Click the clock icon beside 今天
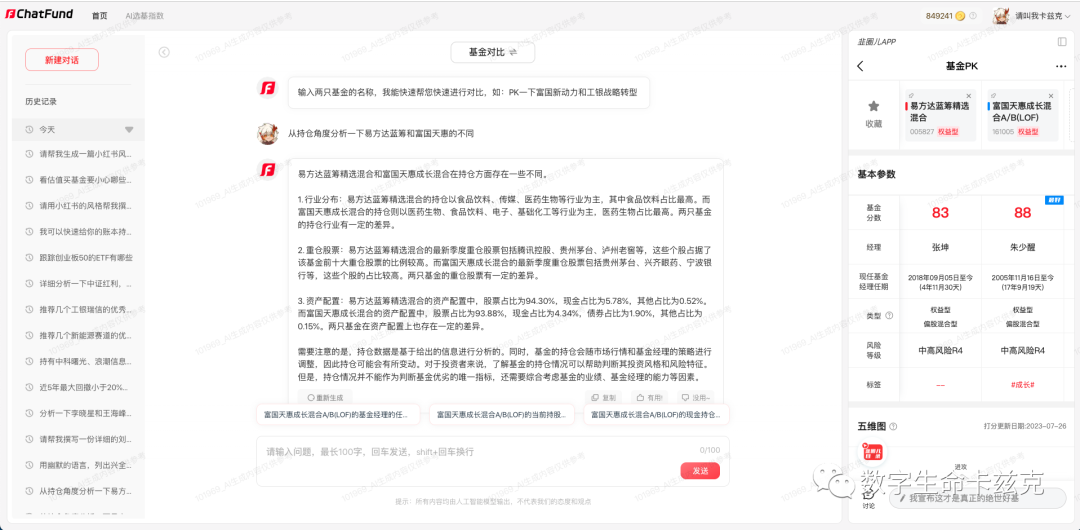Screen dimensions: 1080x530 [29, 130]
